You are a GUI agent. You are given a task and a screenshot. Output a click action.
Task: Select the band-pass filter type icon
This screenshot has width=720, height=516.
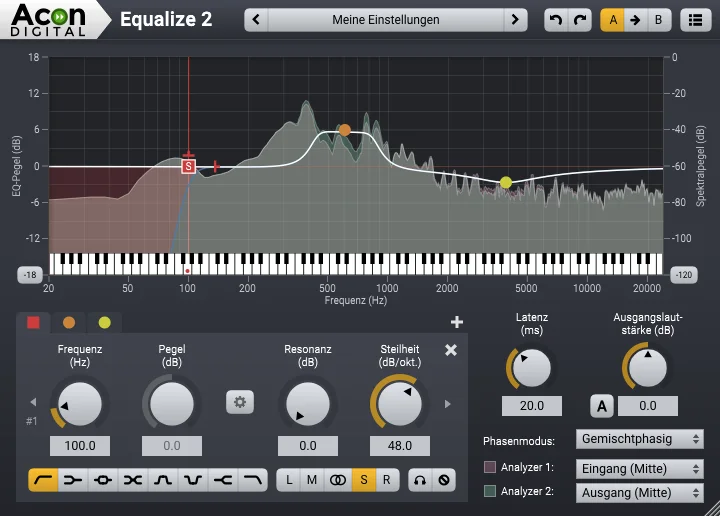(163, 480)
